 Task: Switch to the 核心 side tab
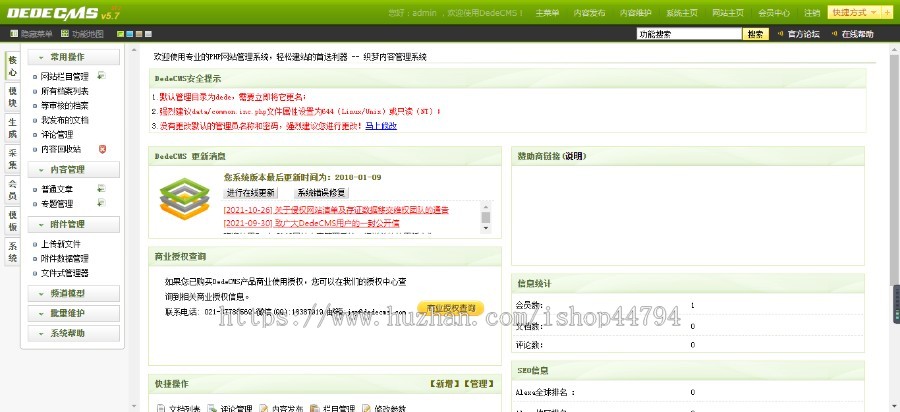[13, 66]
